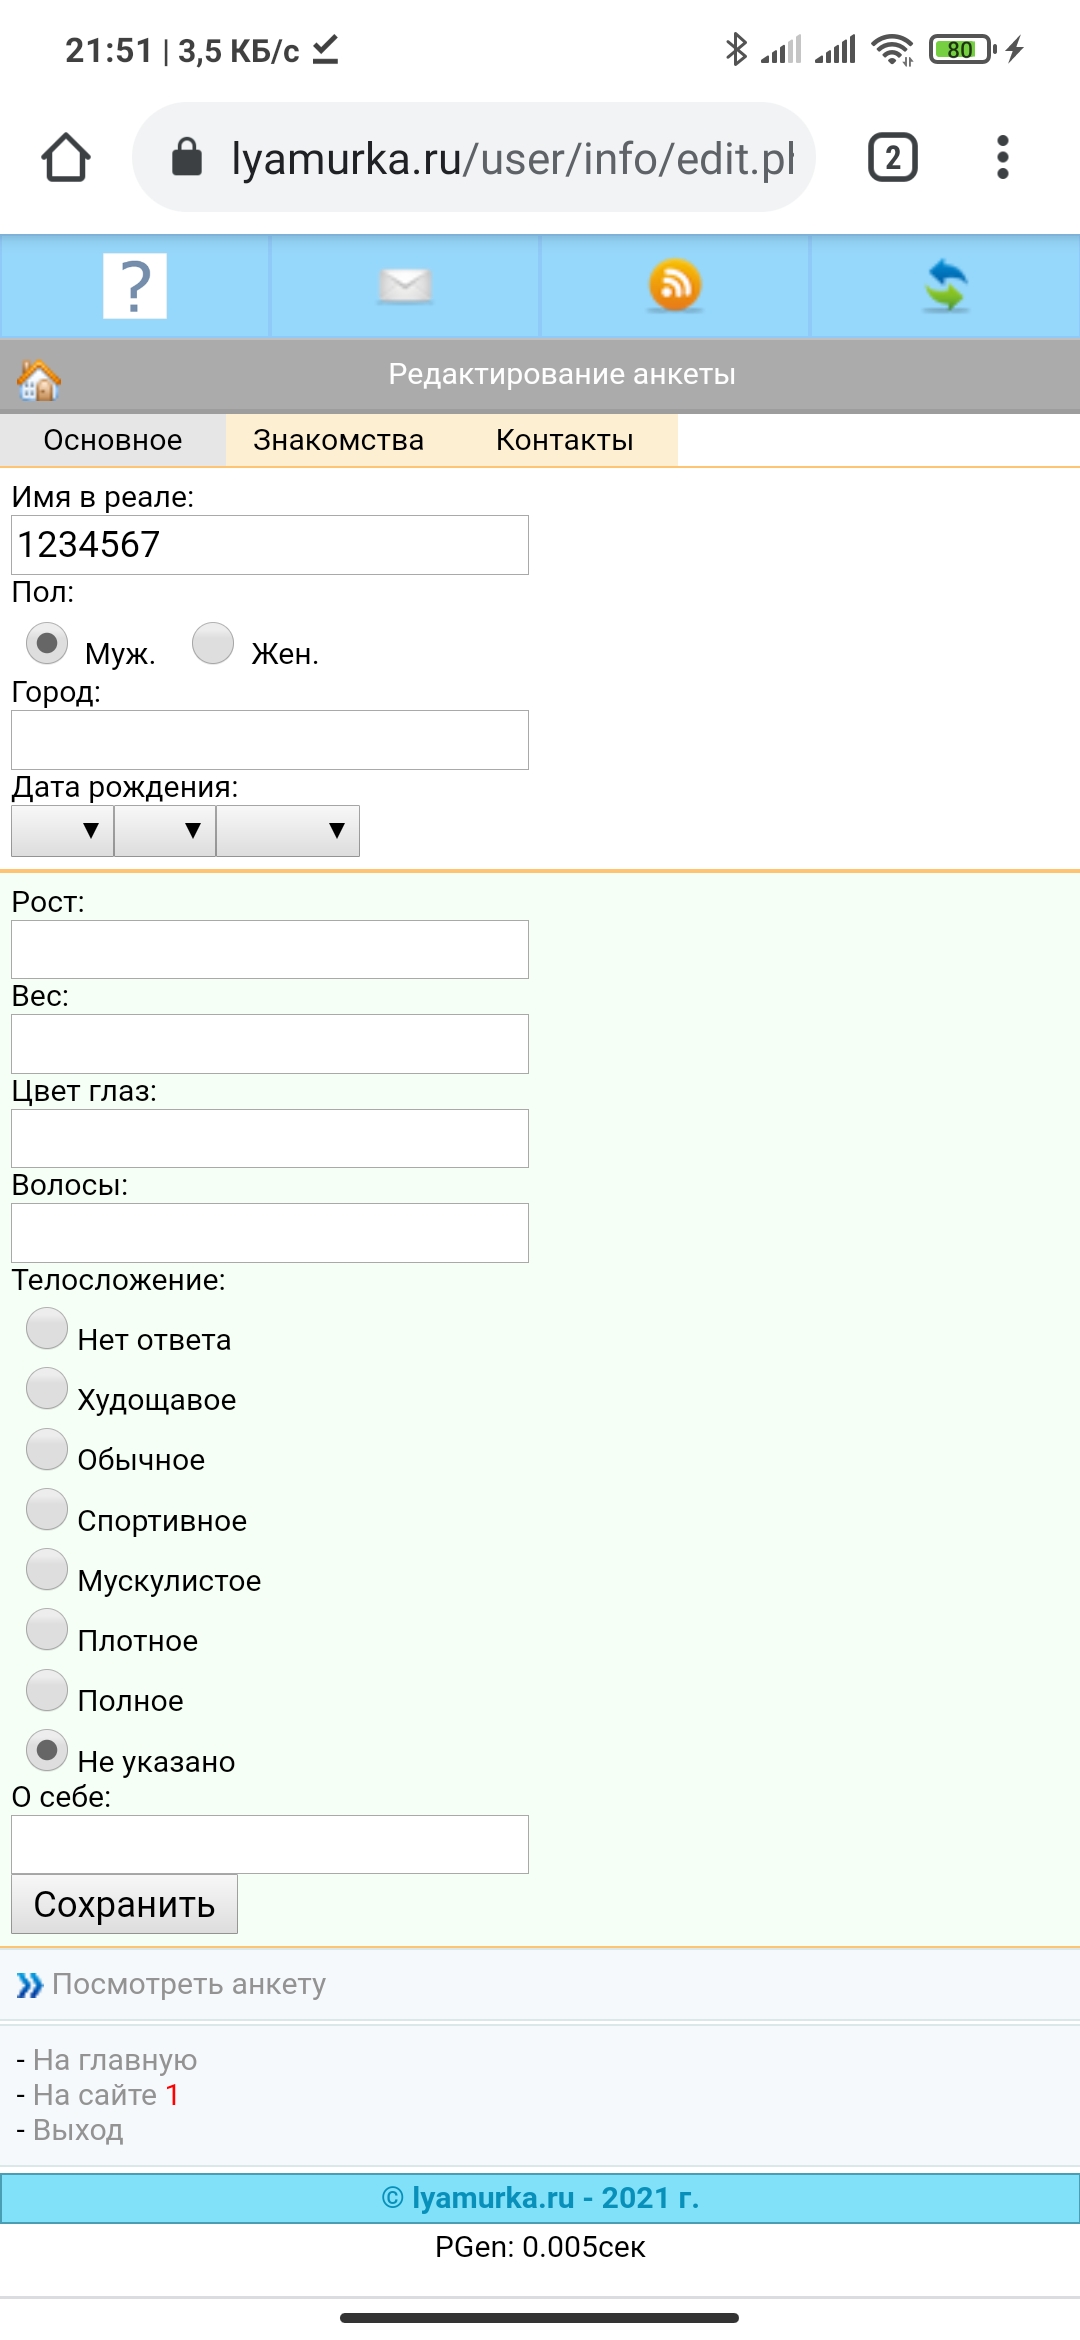Open the browser three-dot menu
The width and height of the screenshot is (1080, 2340).
1002,158
